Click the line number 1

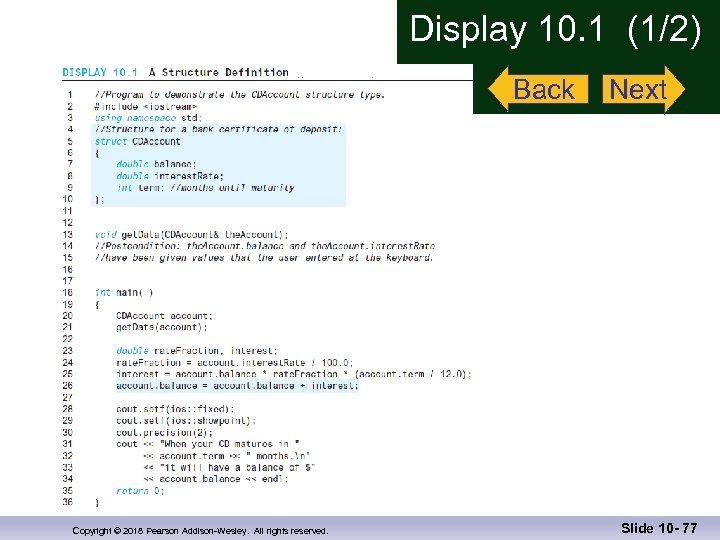[70, 95]
